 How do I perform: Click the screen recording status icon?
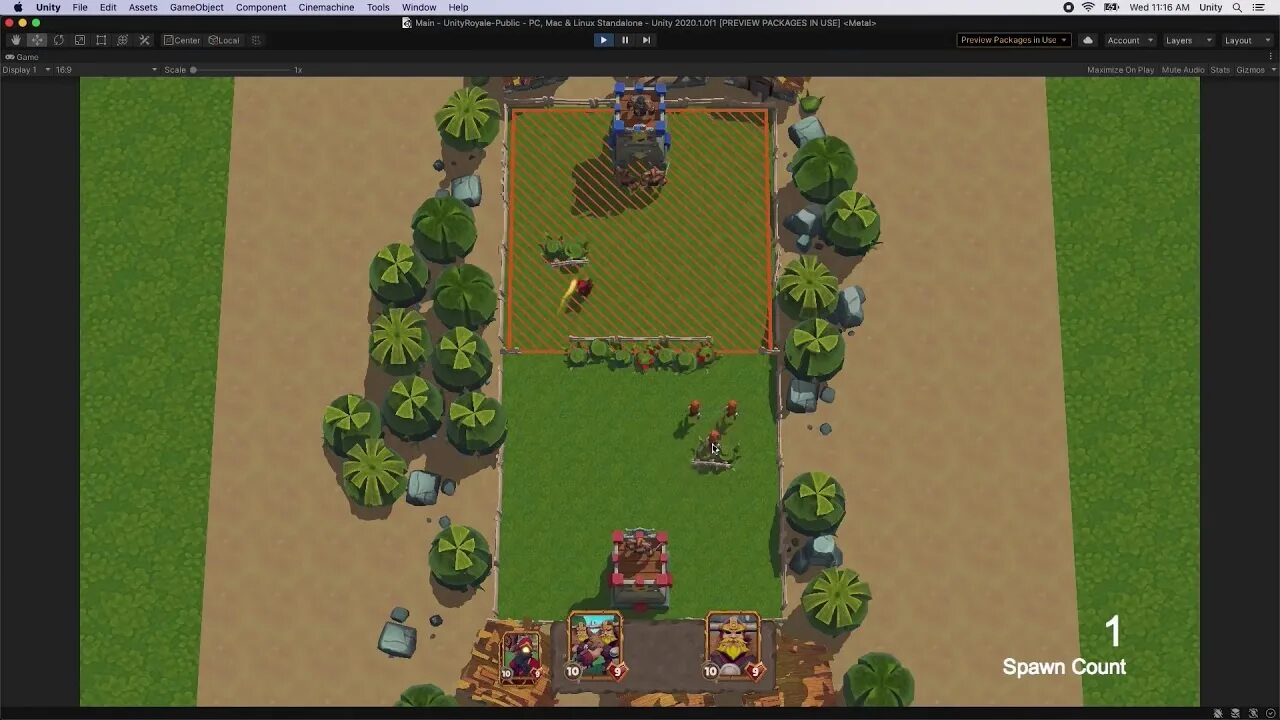point(1068,7)
